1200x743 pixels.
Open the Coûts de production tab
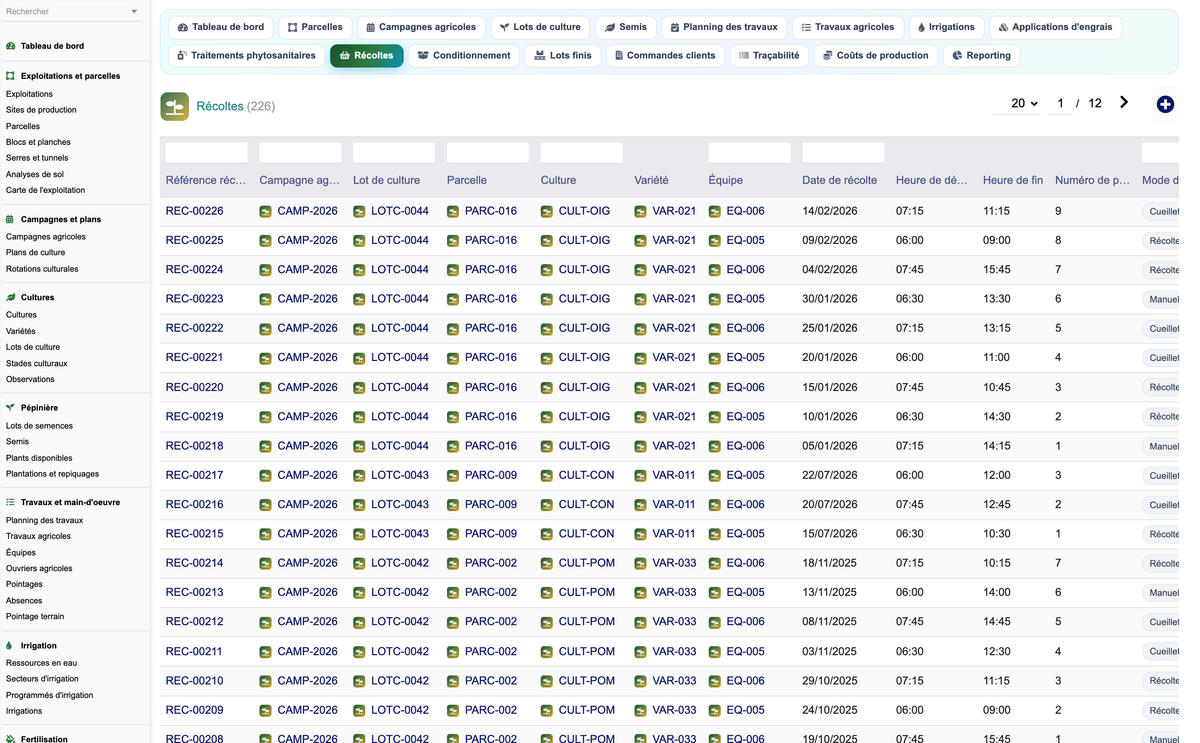tap(875, 55)
